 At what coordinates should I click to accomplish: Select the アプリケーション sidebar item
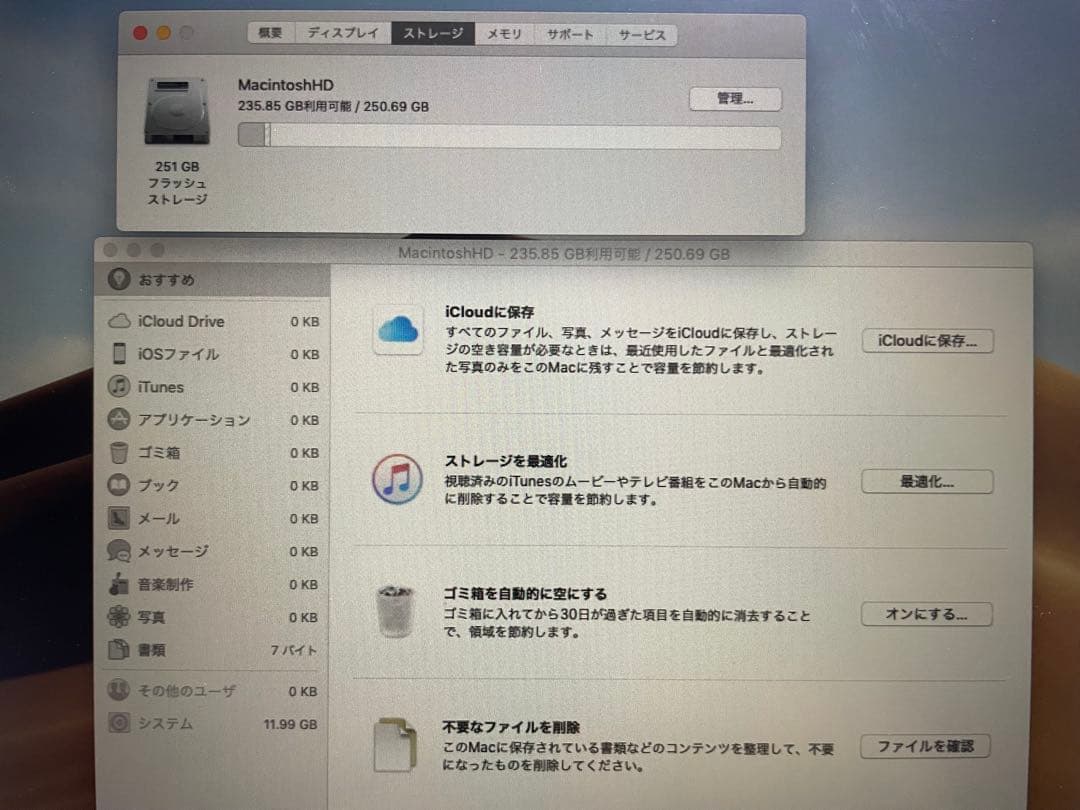191,420
